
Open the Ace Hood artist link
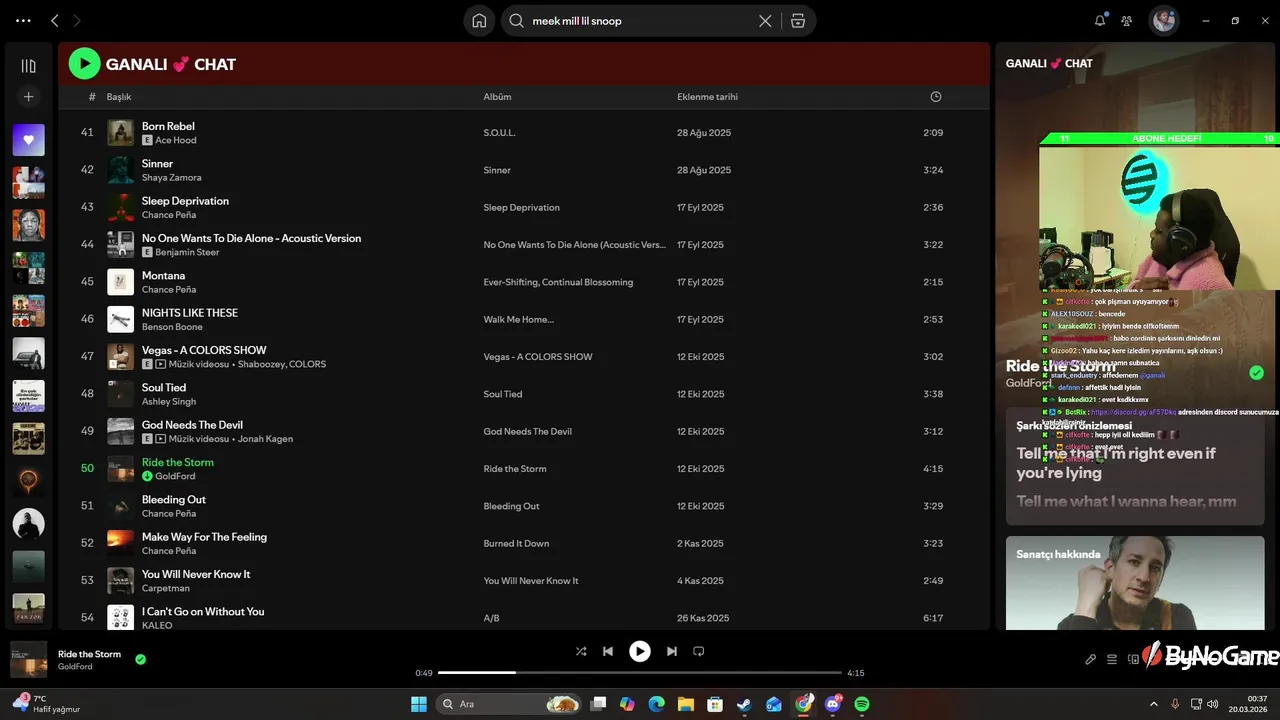pos(176,140)
